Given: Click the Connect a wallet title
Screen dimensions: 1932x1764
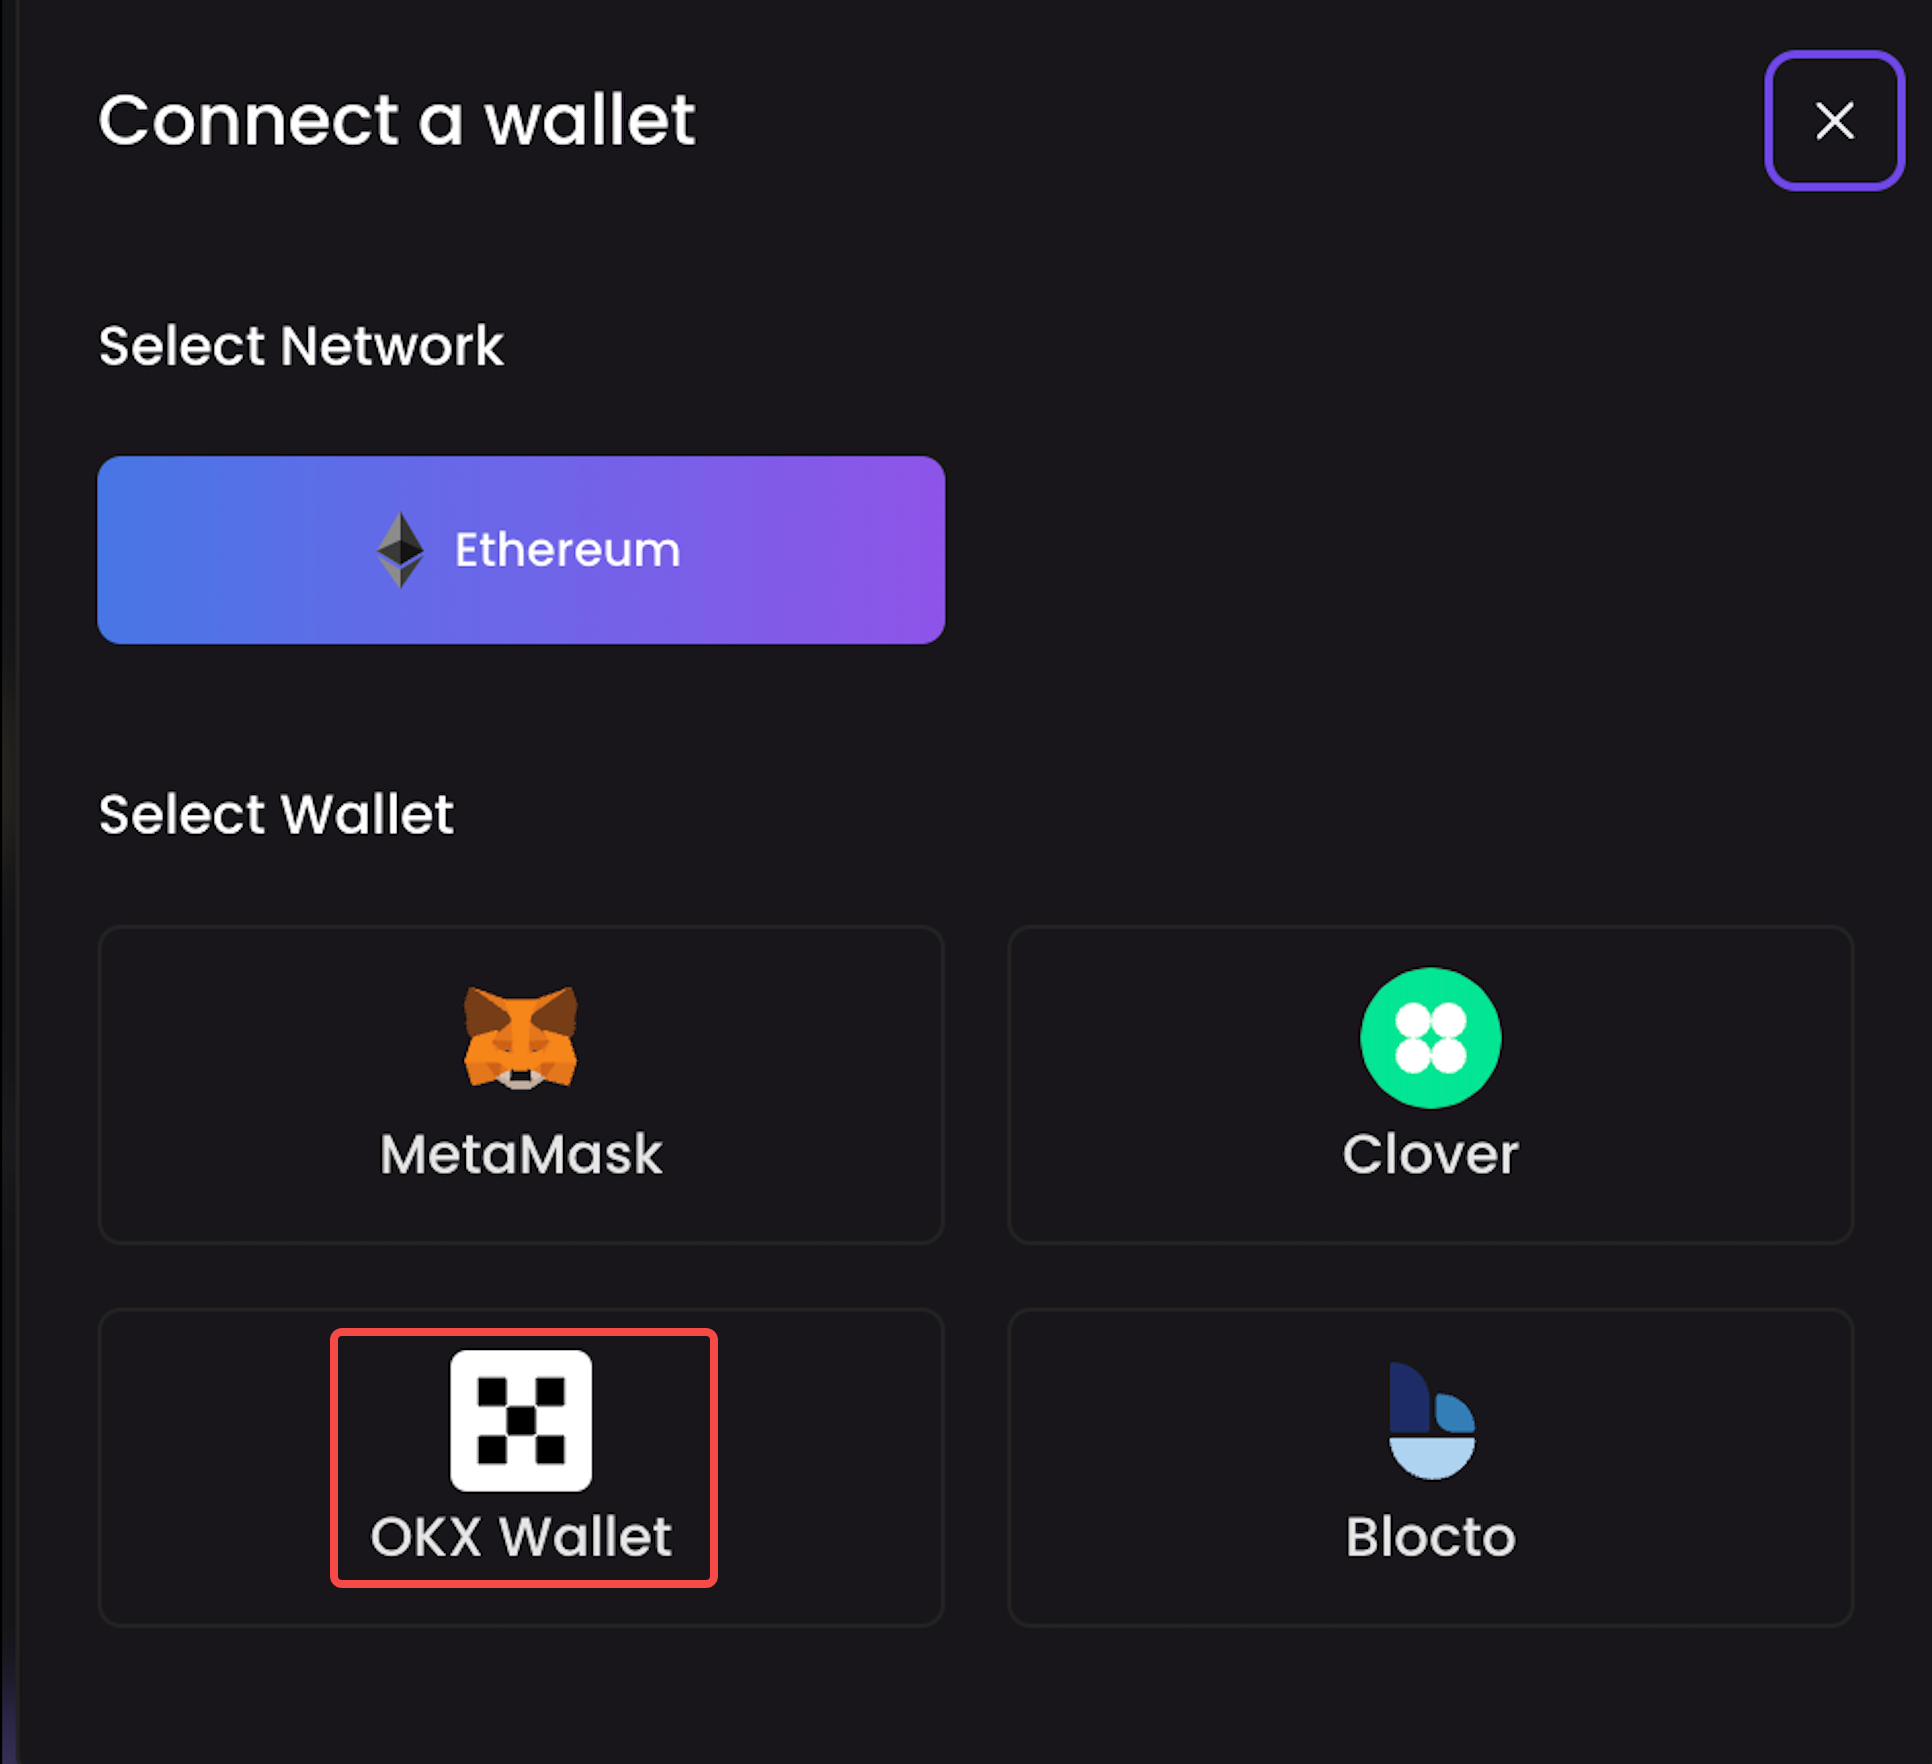Looking at the screenshot, I should point(396,120).
